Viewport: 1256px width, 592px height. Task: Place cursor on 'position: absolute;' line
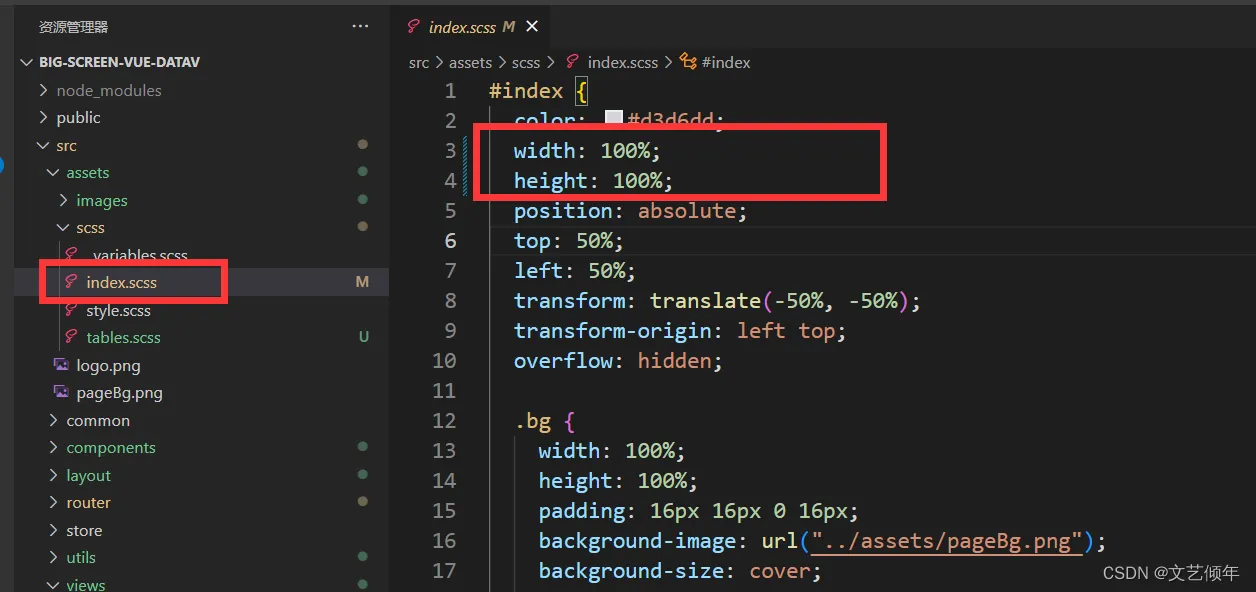pyautogui.click(x=631, y=211)
